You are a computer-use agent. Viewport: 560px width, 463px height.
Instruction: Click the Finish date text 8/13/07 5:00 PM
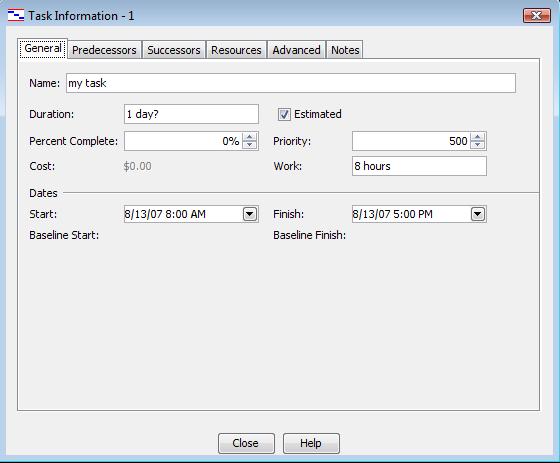pyautogui.click(x=392, y=214)
